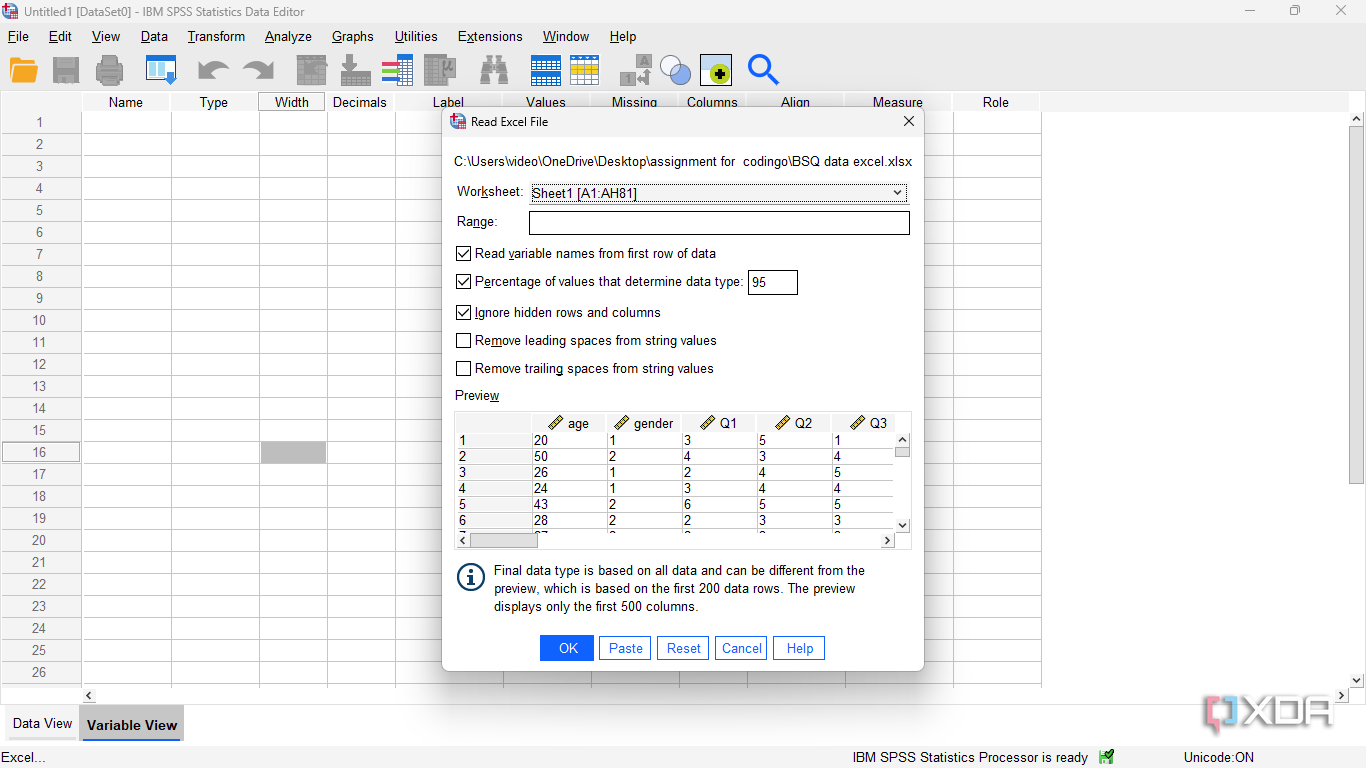Click the Use variable sets circles icon
This screenshot has width=1366, height=768.
676,70
